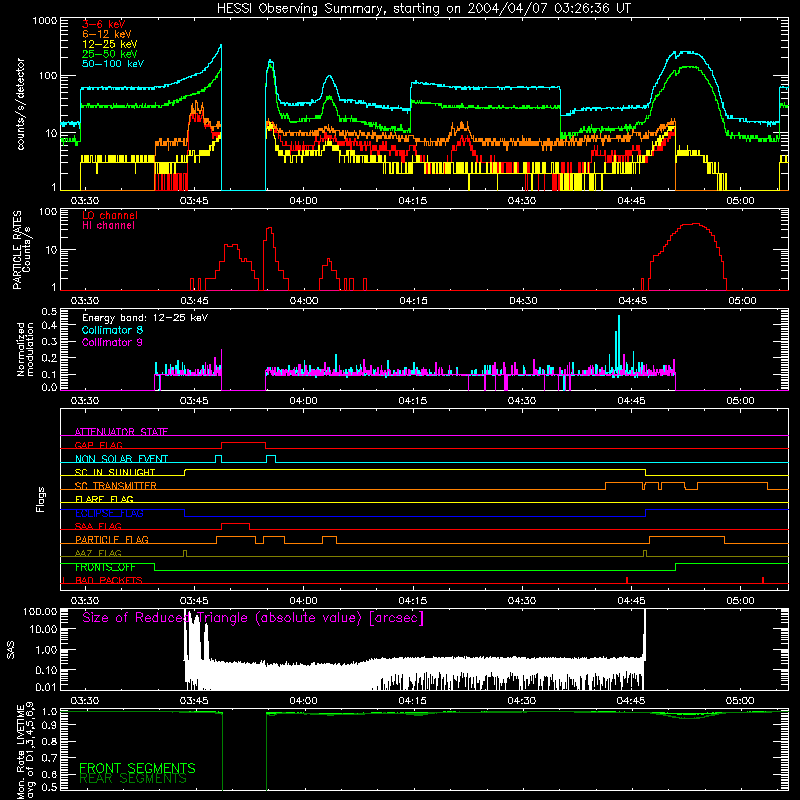Click the Normalized modulation axis label
The height and width of the screenshot is (800, 800).
tap(26, 349)
